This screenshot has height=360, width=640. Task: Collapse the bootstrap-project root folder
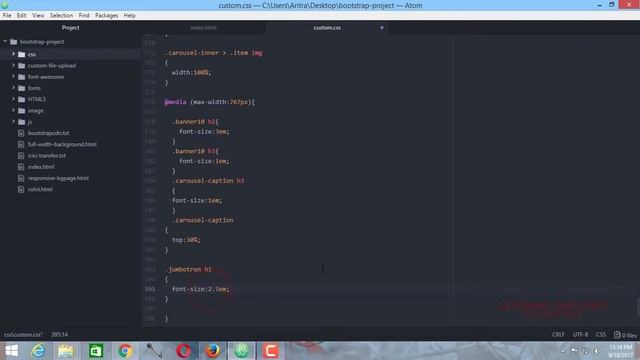tap(5, 42)
